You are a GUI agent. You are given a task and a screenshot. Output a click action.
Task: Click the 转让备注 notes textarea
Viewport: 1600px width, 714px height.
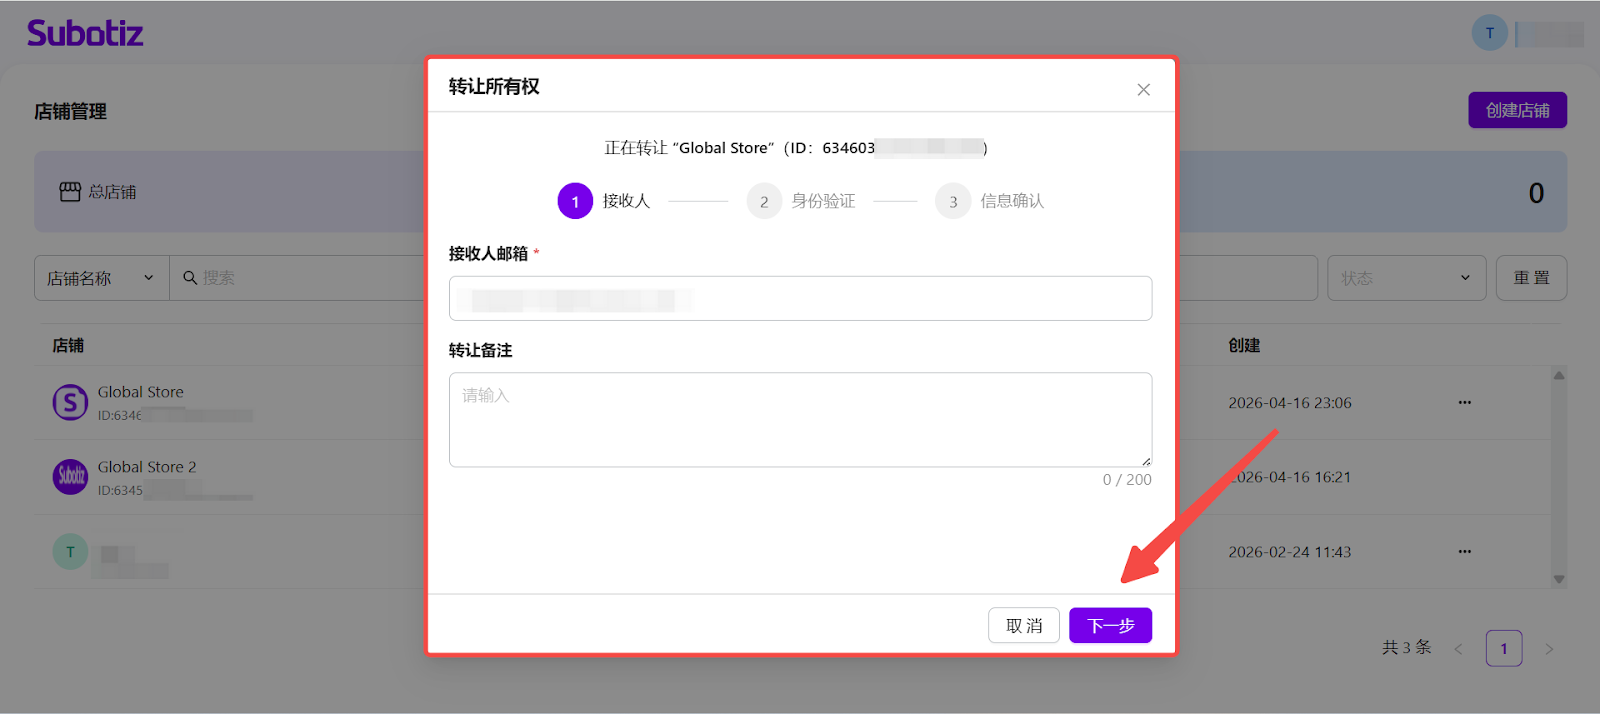[800, 420]
